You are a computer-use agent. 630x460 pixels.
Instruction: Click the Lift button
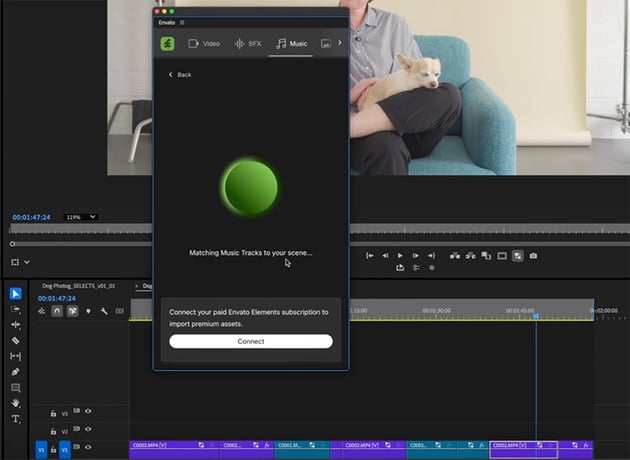[455, 256]
